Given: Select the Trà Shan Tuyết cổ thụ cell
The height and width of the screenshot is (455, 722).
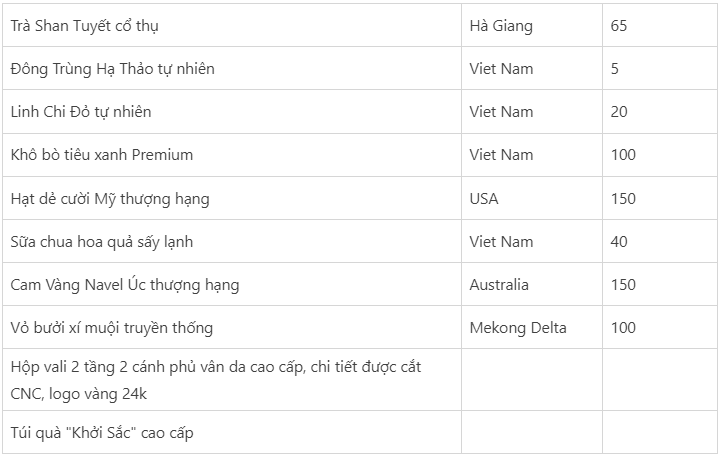Looking at the screenshot, I should tap(232, 25).
